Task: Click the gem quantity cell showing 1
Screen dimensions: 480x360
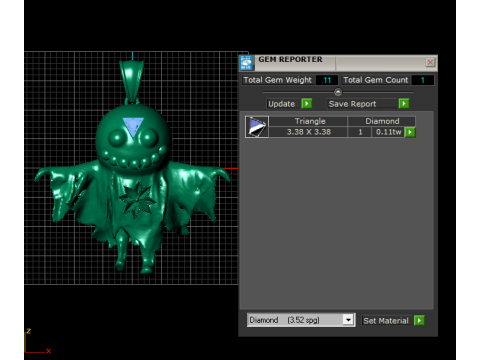Action: pos(360,132)
